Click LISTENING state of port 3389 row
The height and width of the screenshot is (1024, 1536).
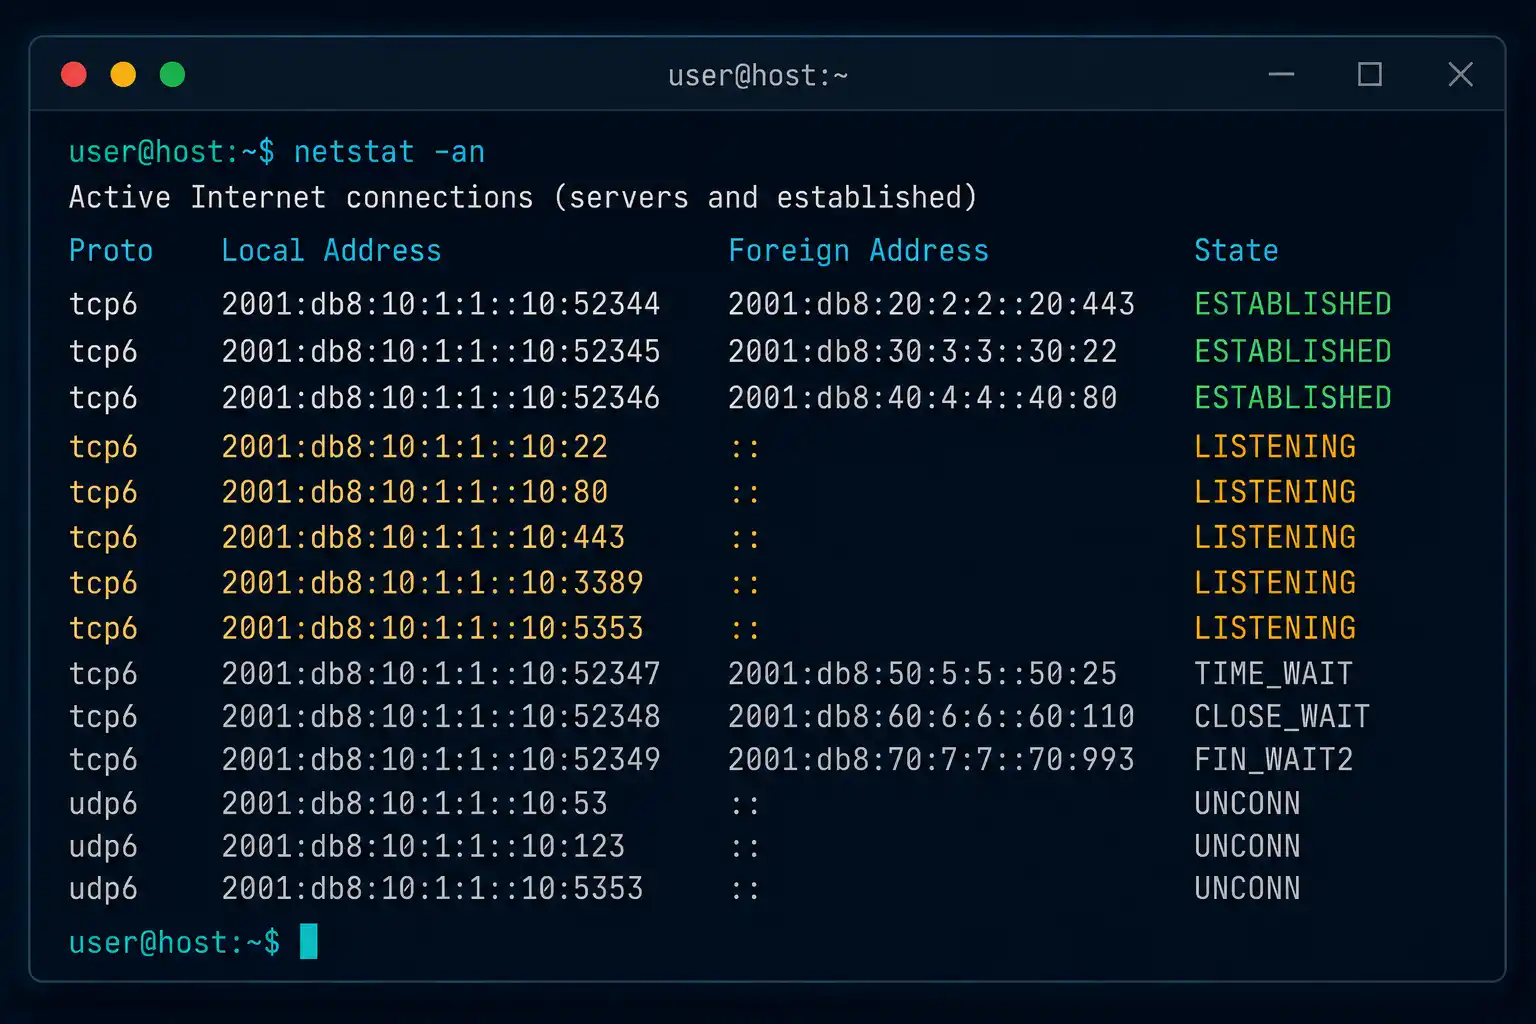point(1275,583)
